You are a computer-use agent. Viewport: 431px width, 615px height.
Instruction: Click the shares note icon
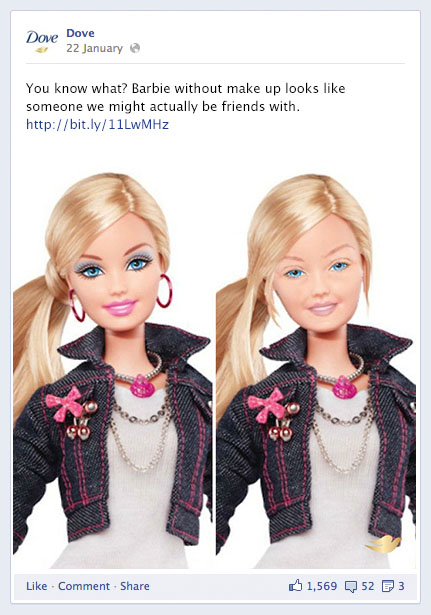pos(387,586)
